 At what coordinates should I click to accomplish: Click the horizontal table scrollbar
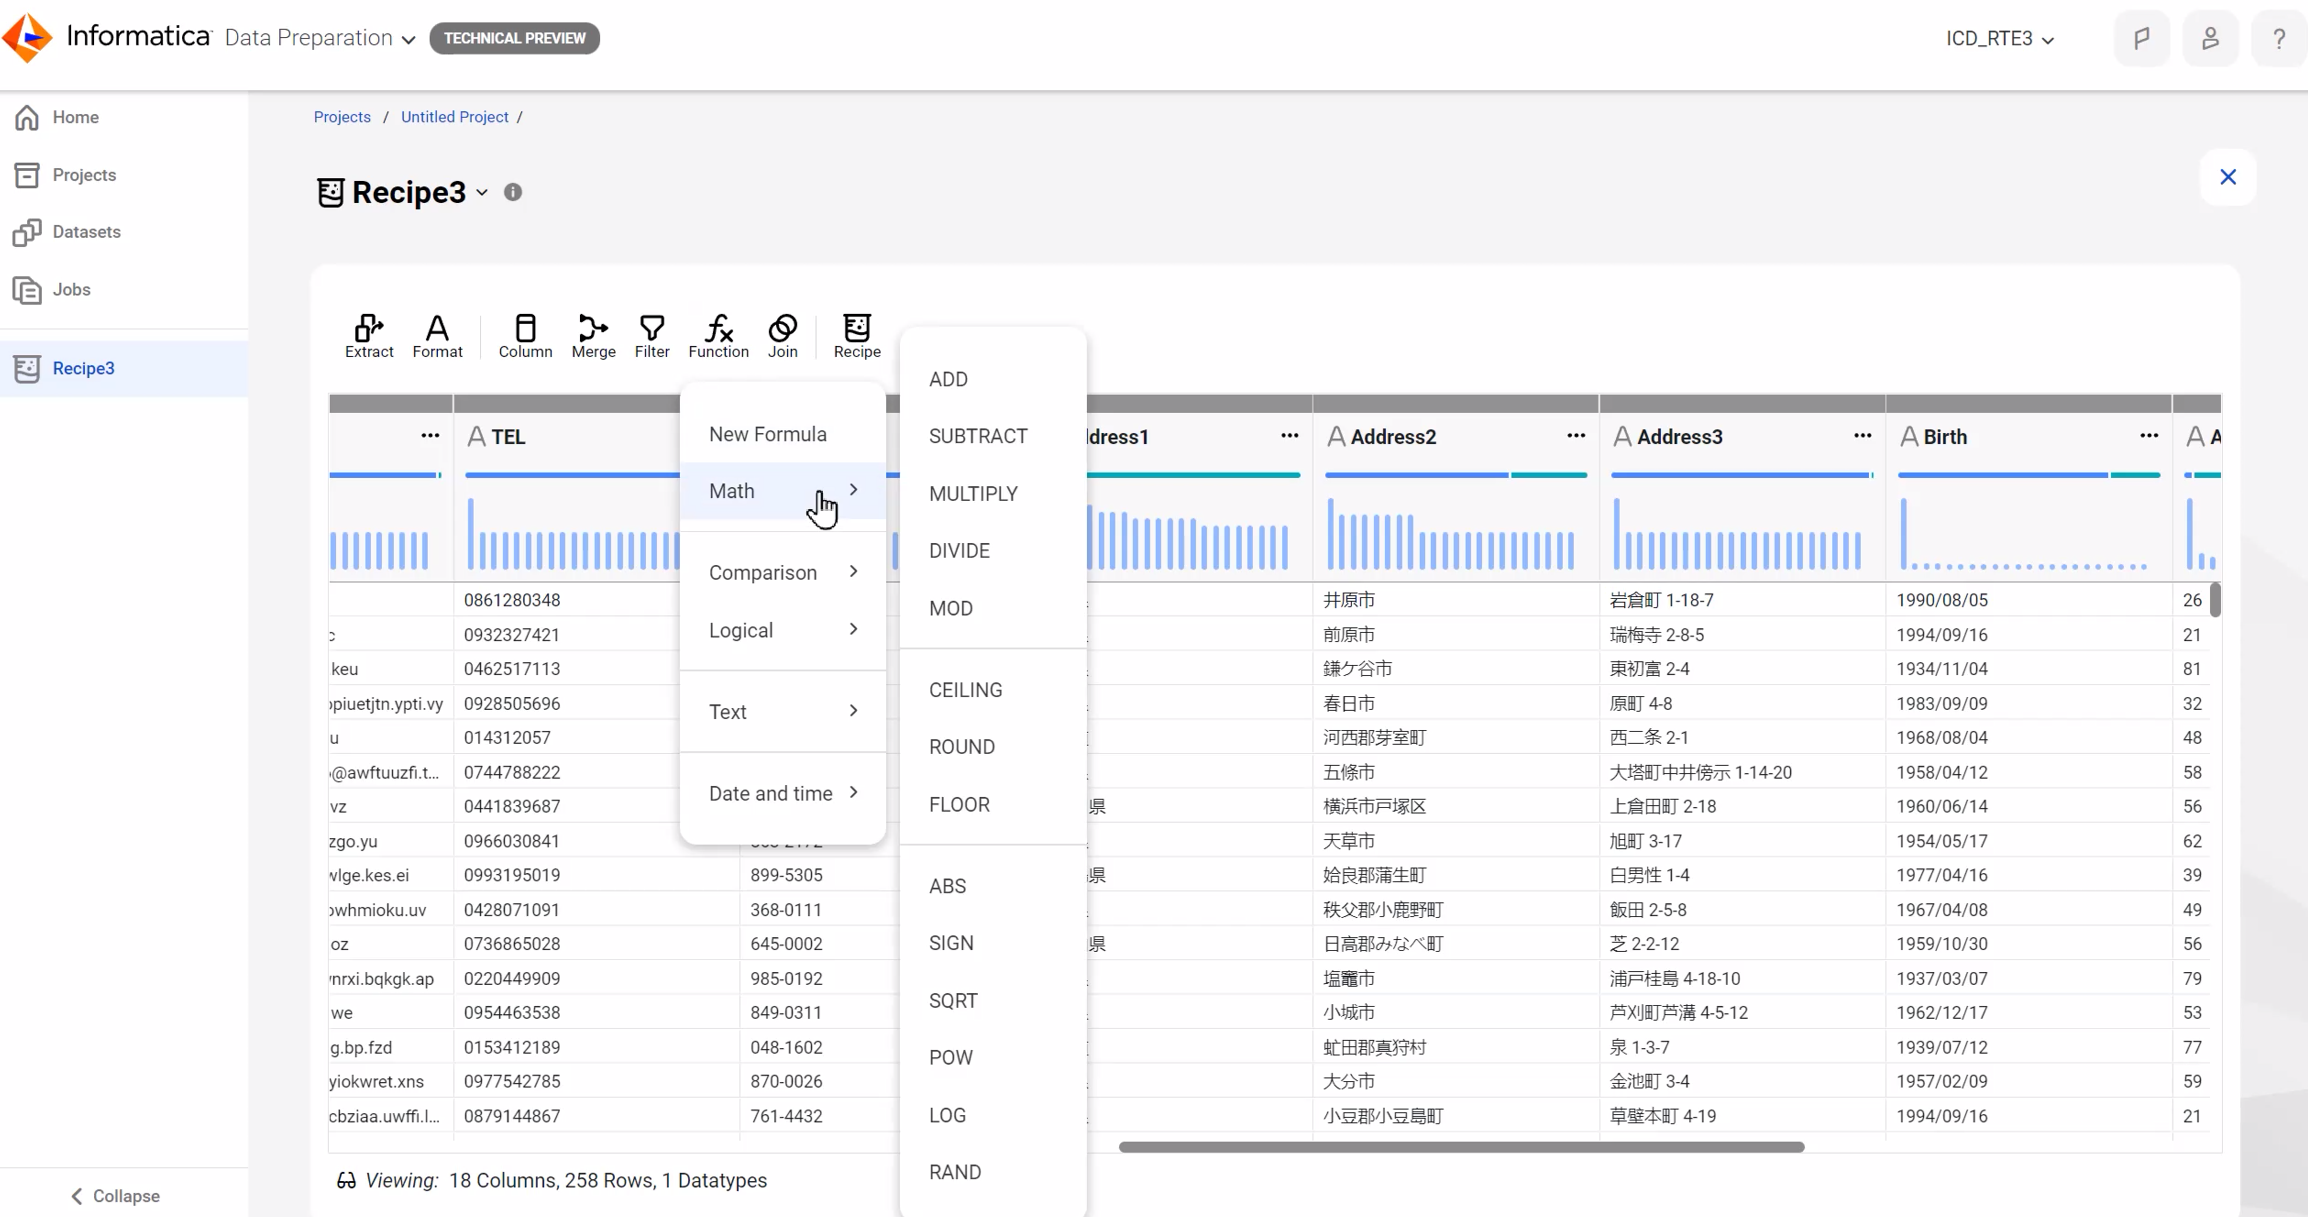(1458, 1147)
